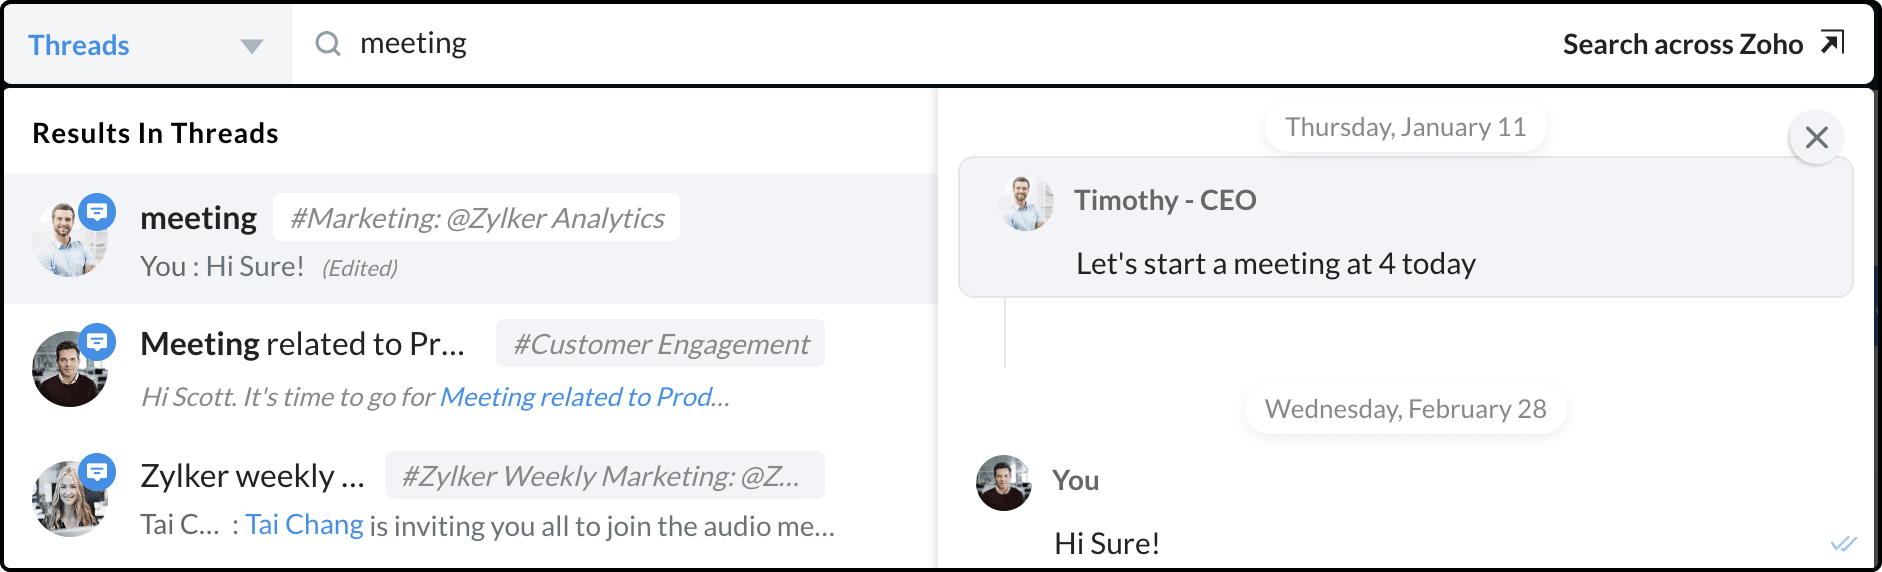
Task: Click the Tai Chang mention link
Action: (x=304, y=525)
